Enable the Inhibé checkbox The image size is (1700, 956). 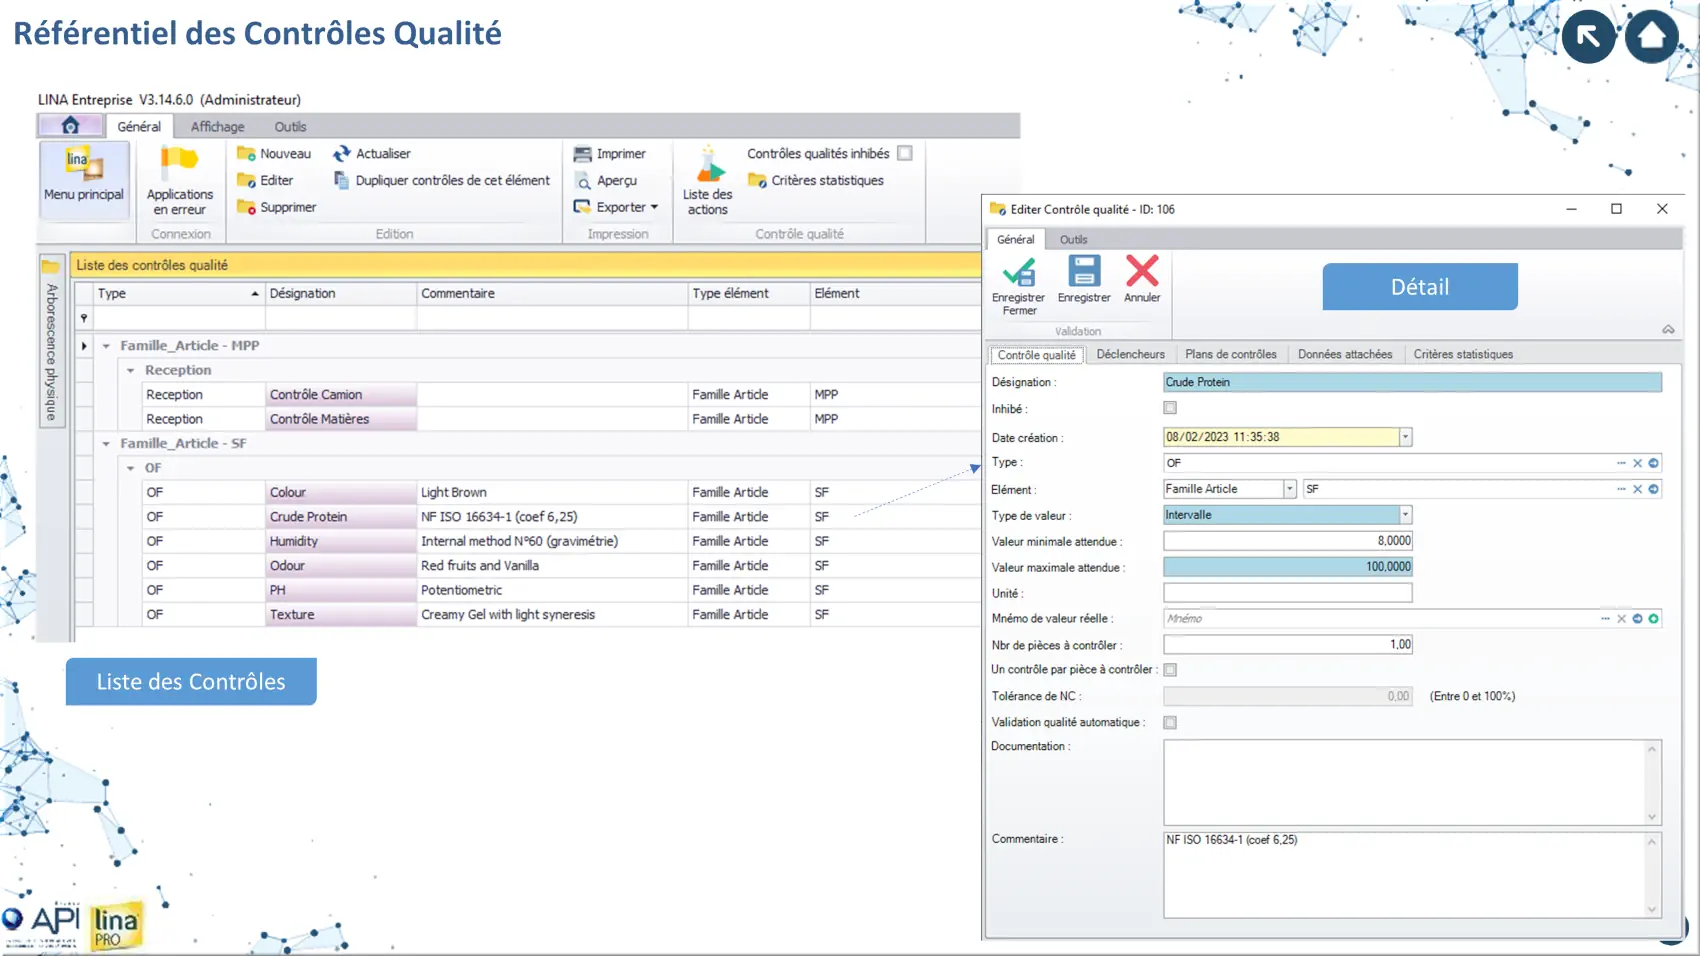tap(1170, 408)
